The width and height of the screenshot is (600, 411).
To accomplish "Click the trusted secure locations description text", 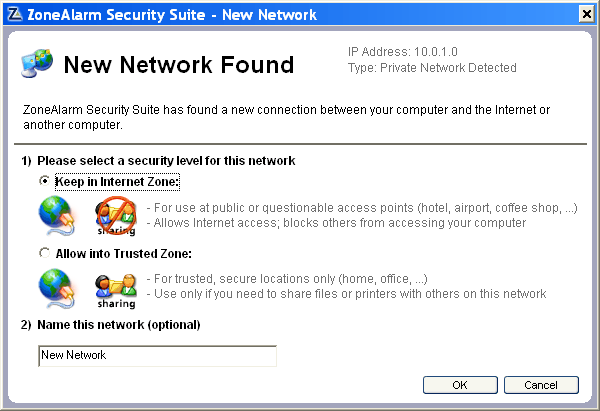I will [x=287, y=279].
